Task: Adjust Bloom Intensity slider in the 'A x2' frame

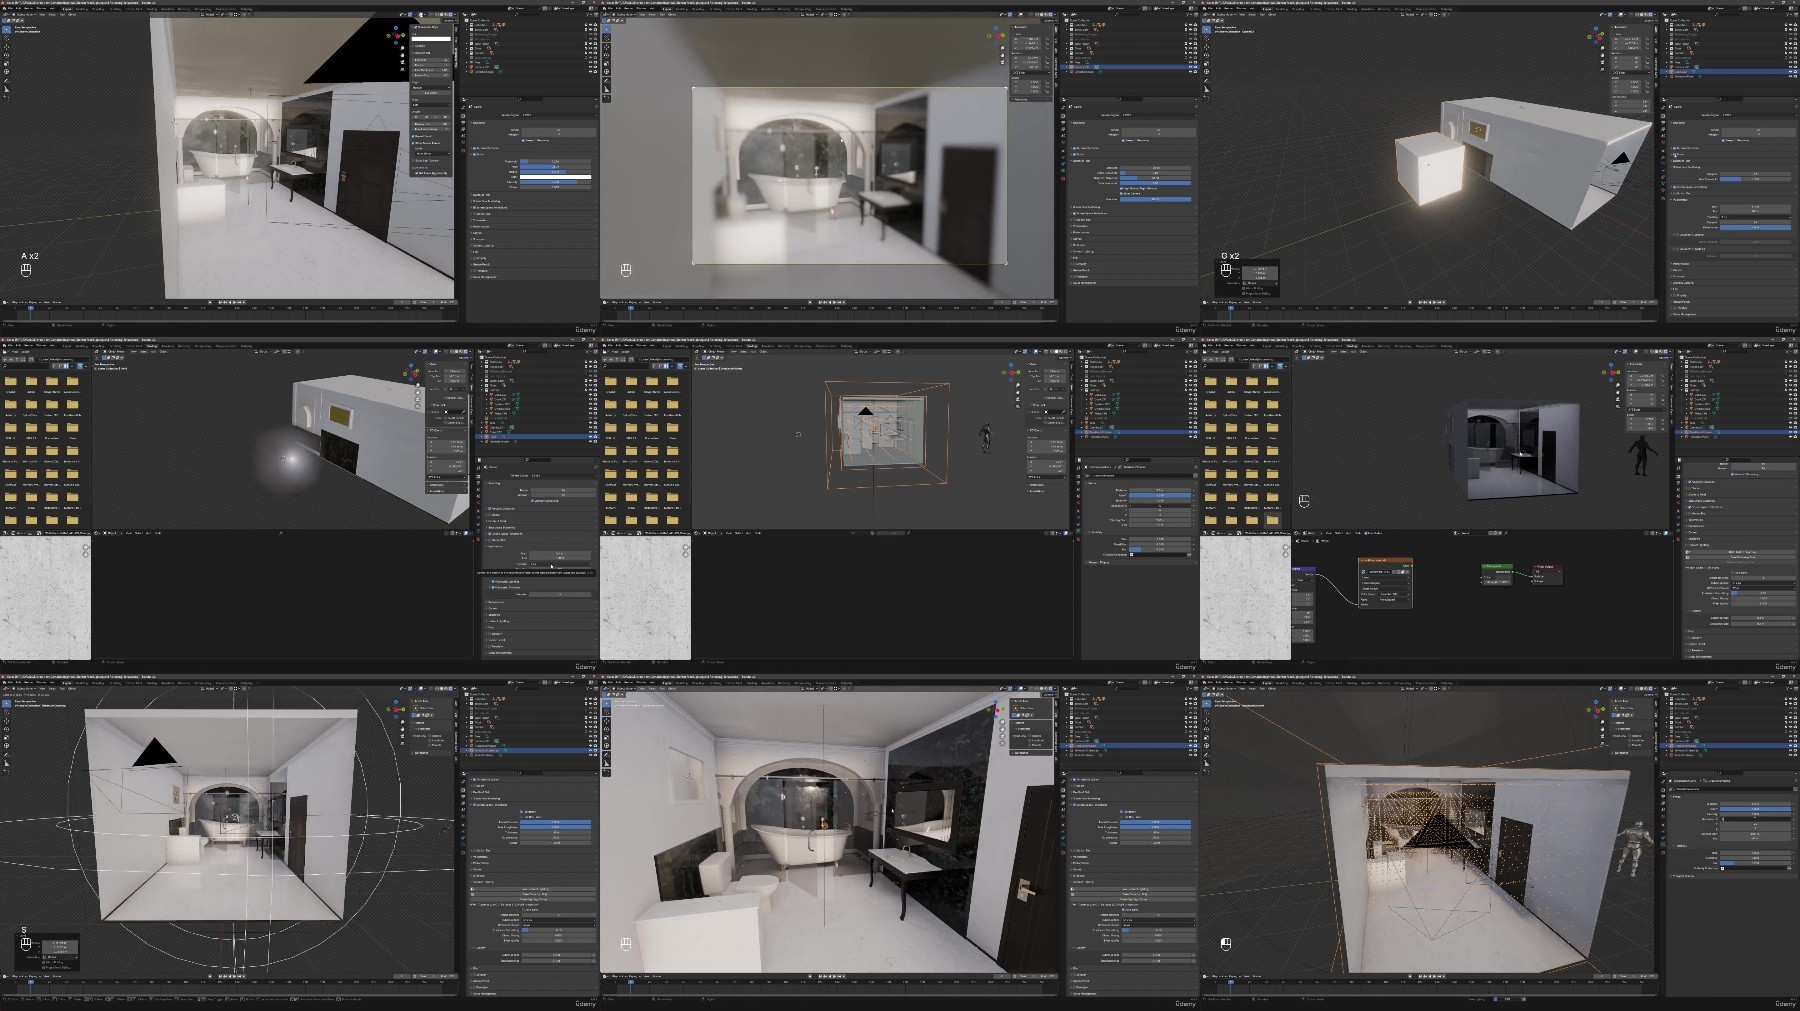Action: (x=555, y=182)
